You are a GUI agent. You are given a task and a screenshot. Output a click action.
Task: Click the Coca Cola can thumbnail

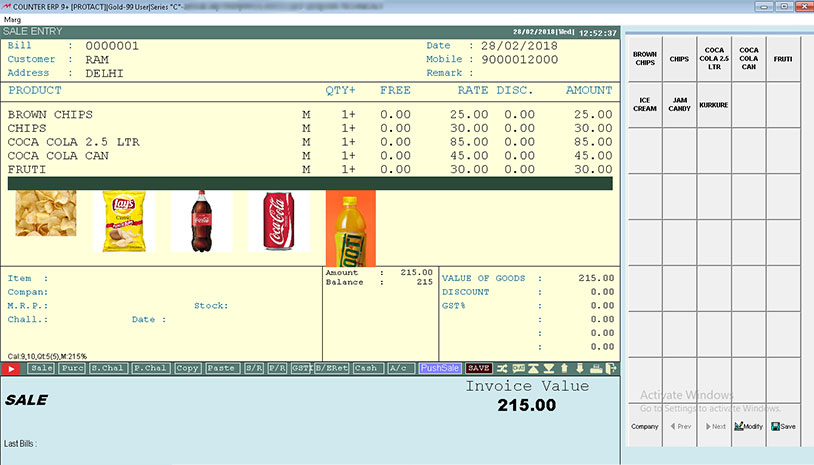coord(279,221)
